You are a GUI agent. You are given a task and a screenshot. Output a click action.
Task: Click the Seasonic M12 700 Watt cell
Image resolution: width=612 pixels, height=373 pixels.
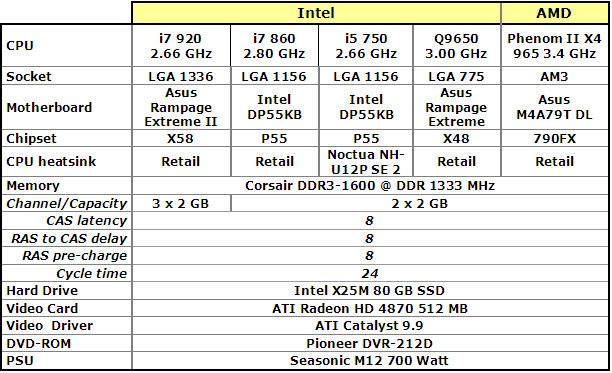(370, 361)
